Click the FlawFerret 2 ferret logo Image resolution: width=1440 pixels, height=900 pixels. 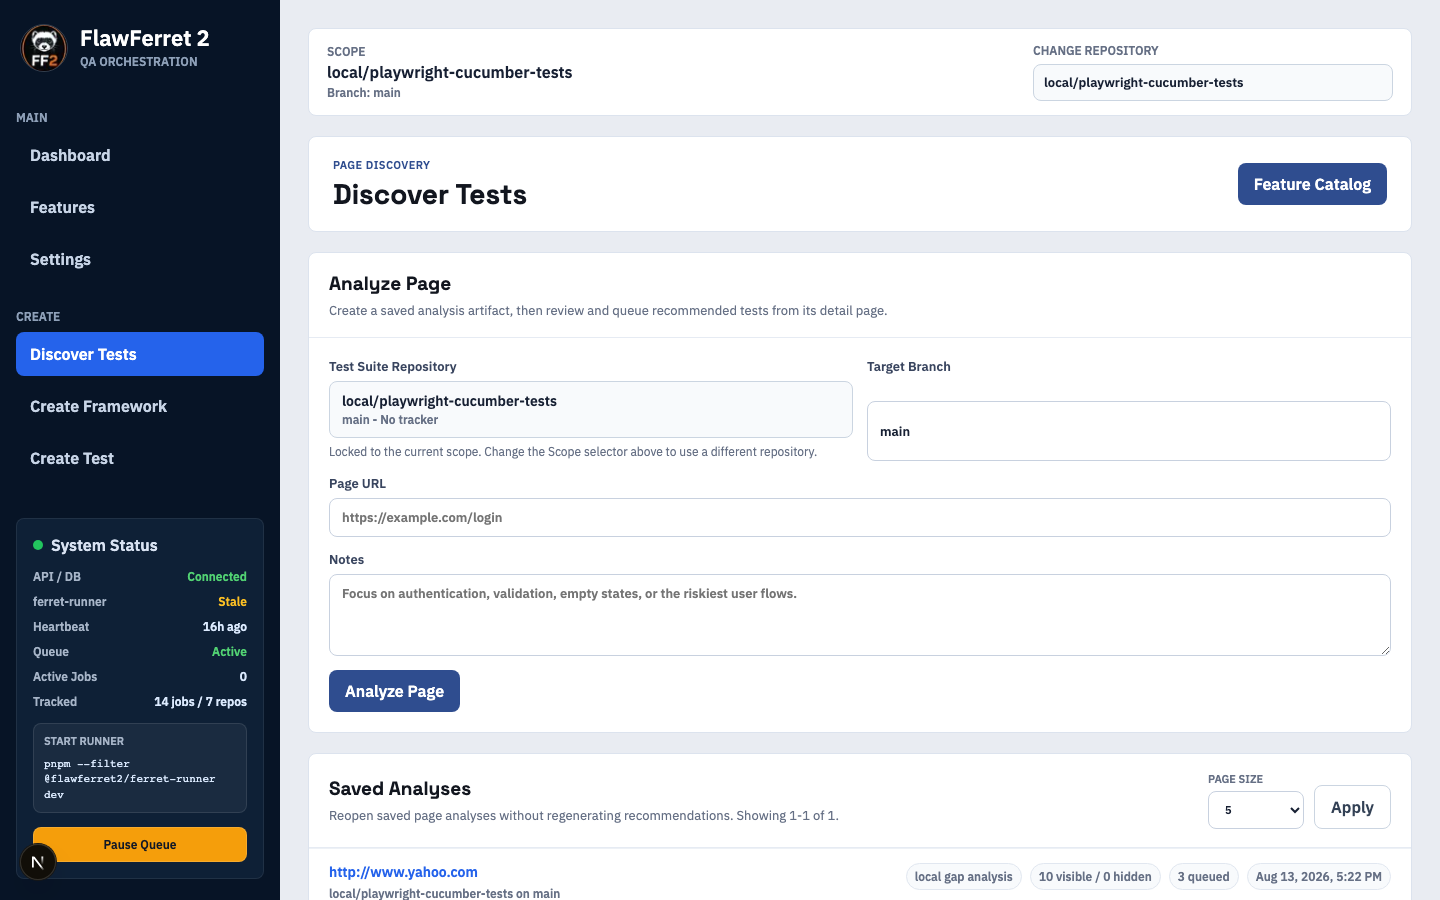[44, 48]
